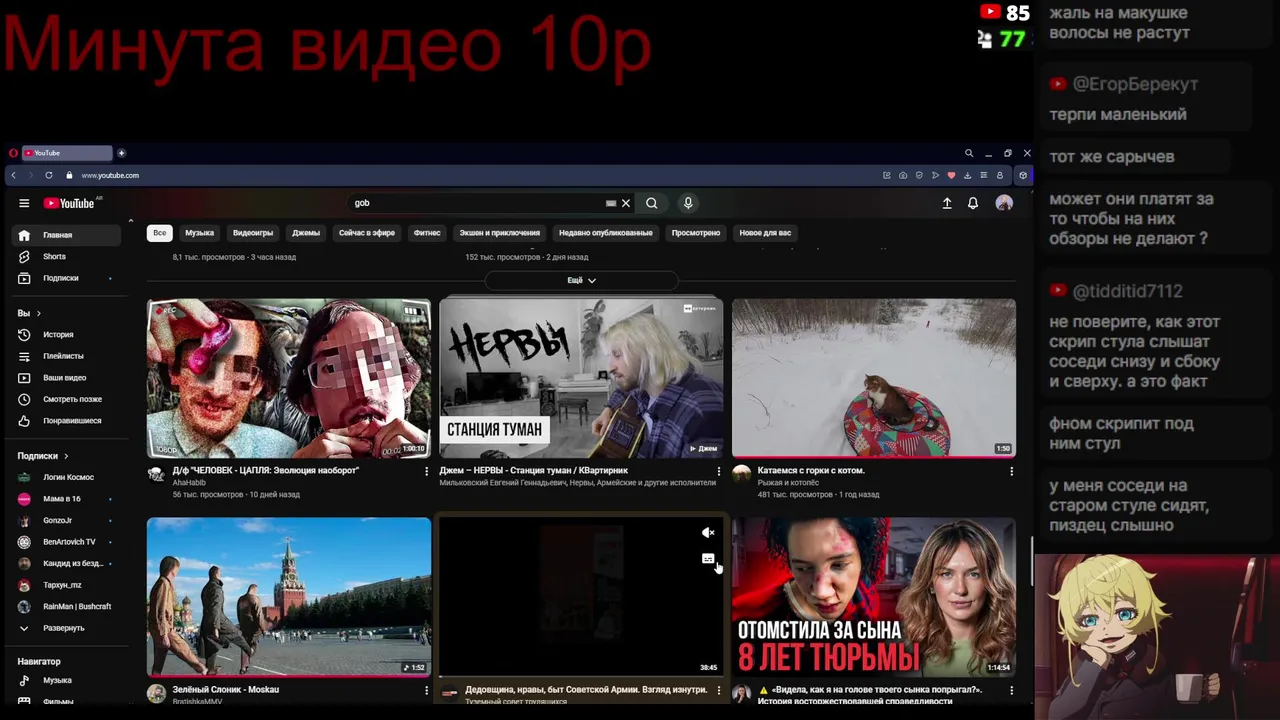Open browser downloads icon

pos(967,175)
